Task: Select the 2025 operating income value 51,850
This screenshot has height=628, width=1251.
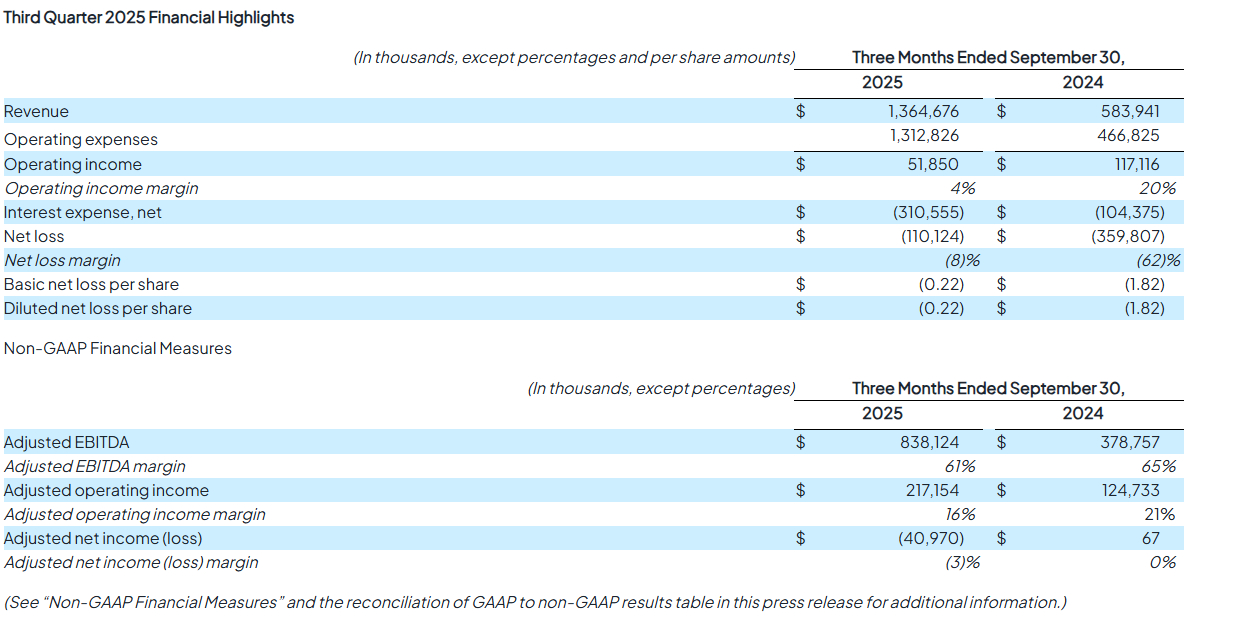Action: pos(932,164)
